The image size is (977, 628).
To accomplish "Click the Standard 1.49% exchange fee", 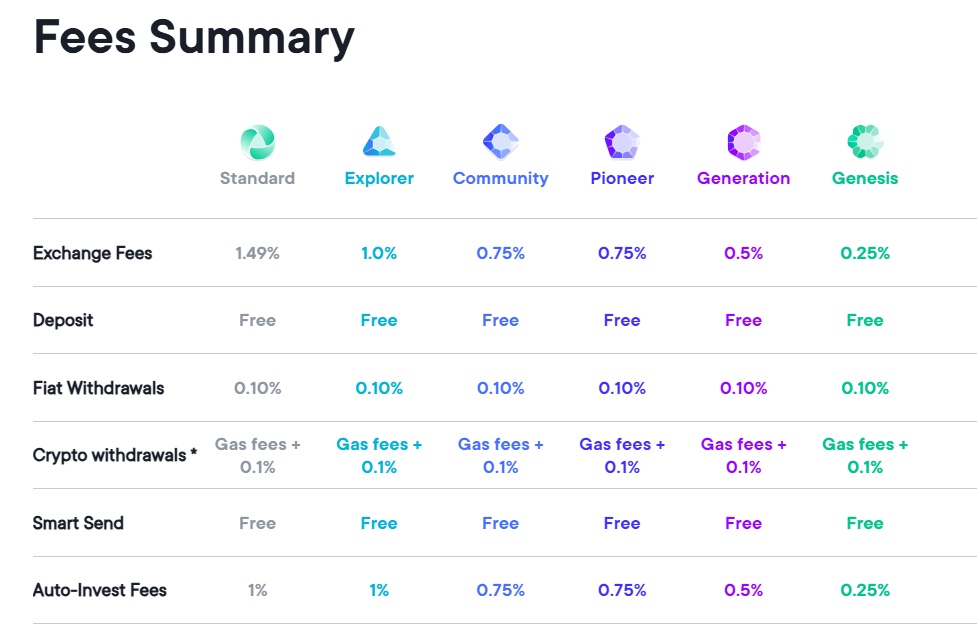I will 257,253.
